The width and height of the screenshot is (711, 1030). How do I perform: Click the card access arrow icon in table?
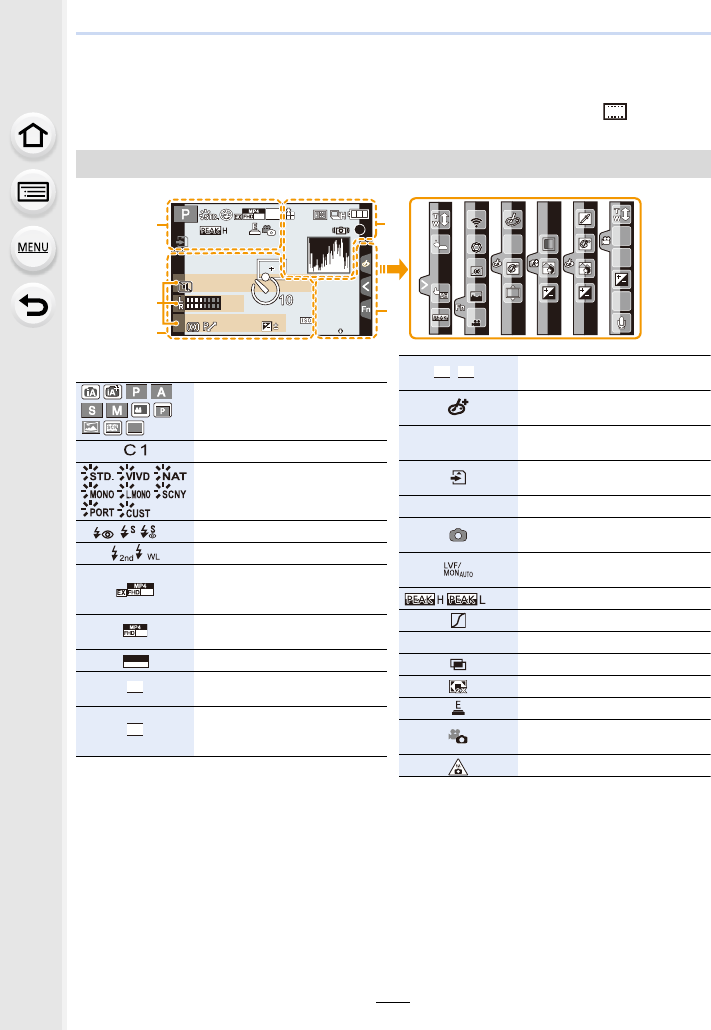(x=458, y=478)
